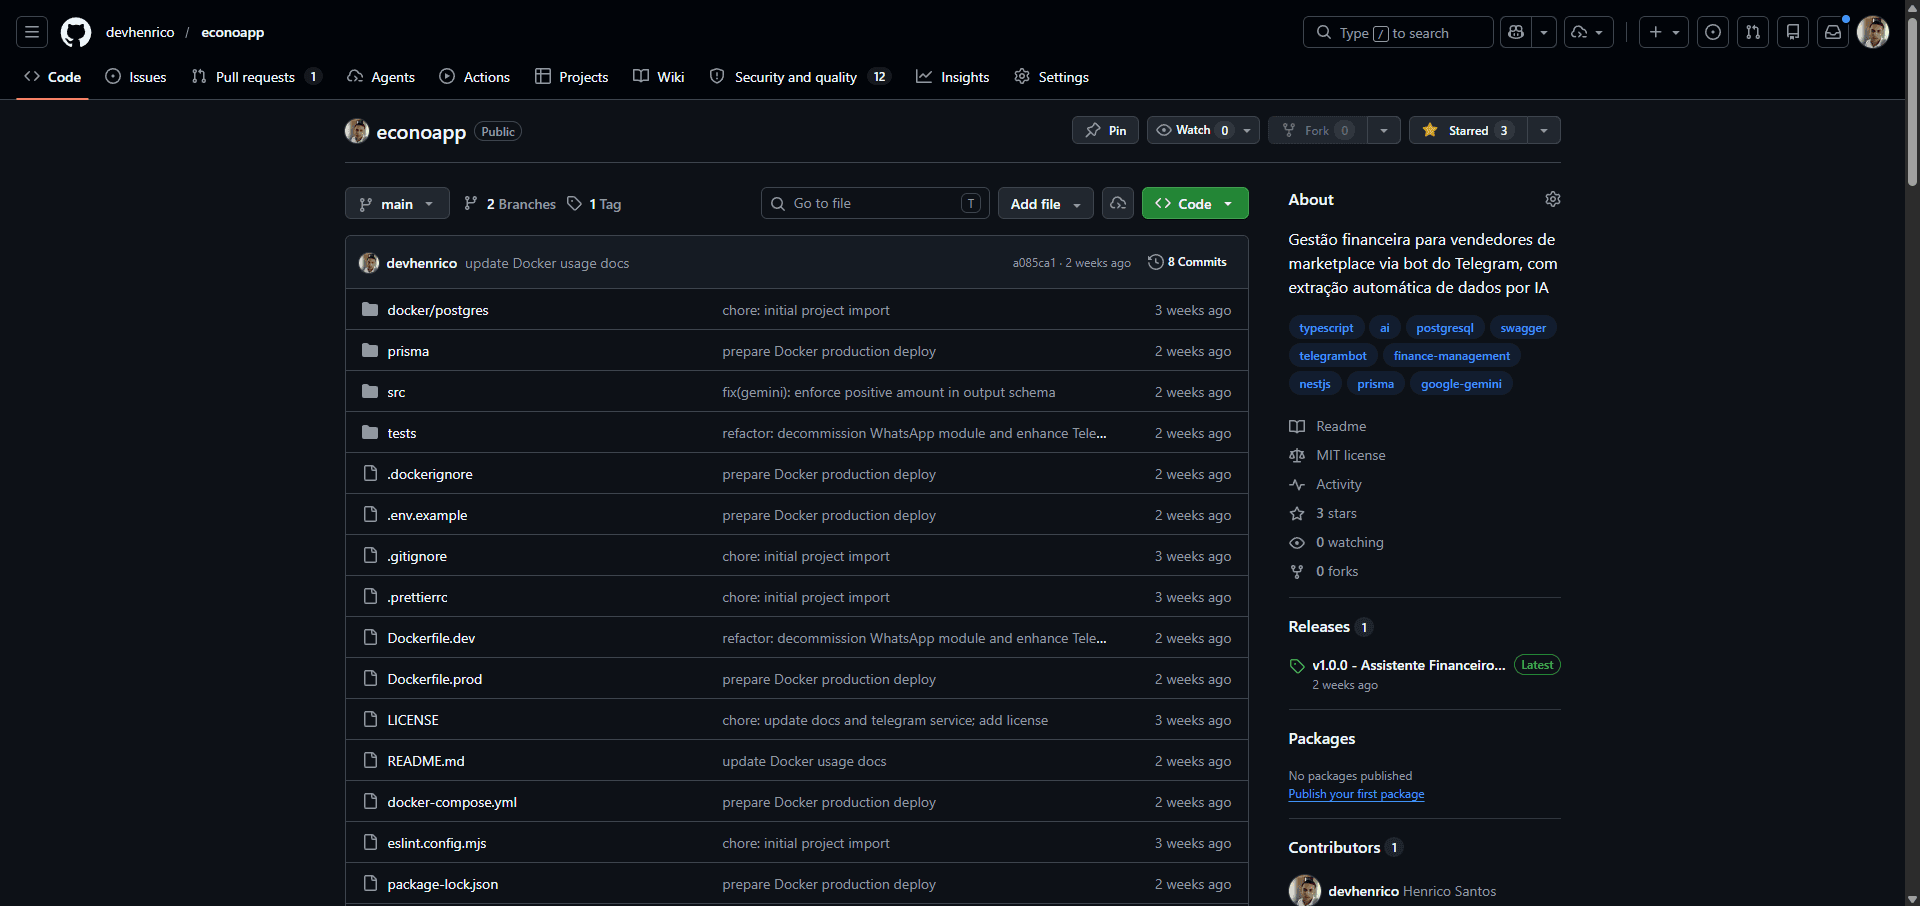The image size is (1920, 906).
Task: Expand the Add file dropdown
Action: point(1046,203)
